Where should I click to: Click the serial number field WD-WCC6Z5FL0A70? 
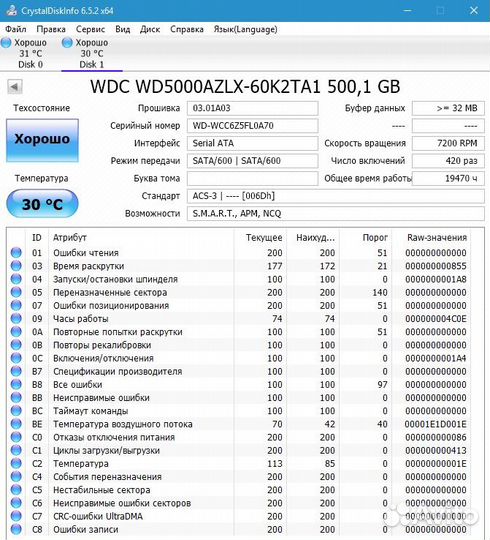point(252,126)
